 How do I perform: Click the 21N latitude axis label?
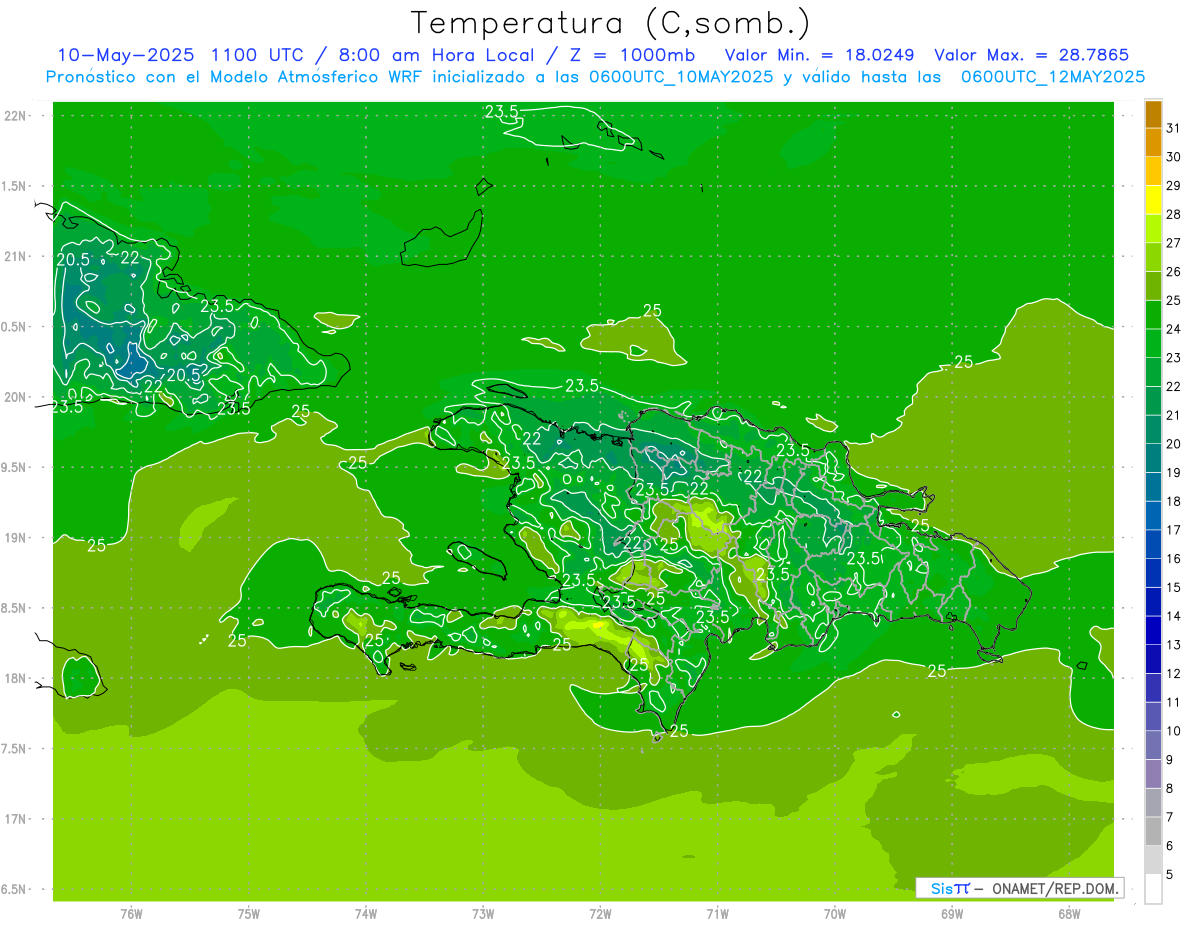coord(16,257)
